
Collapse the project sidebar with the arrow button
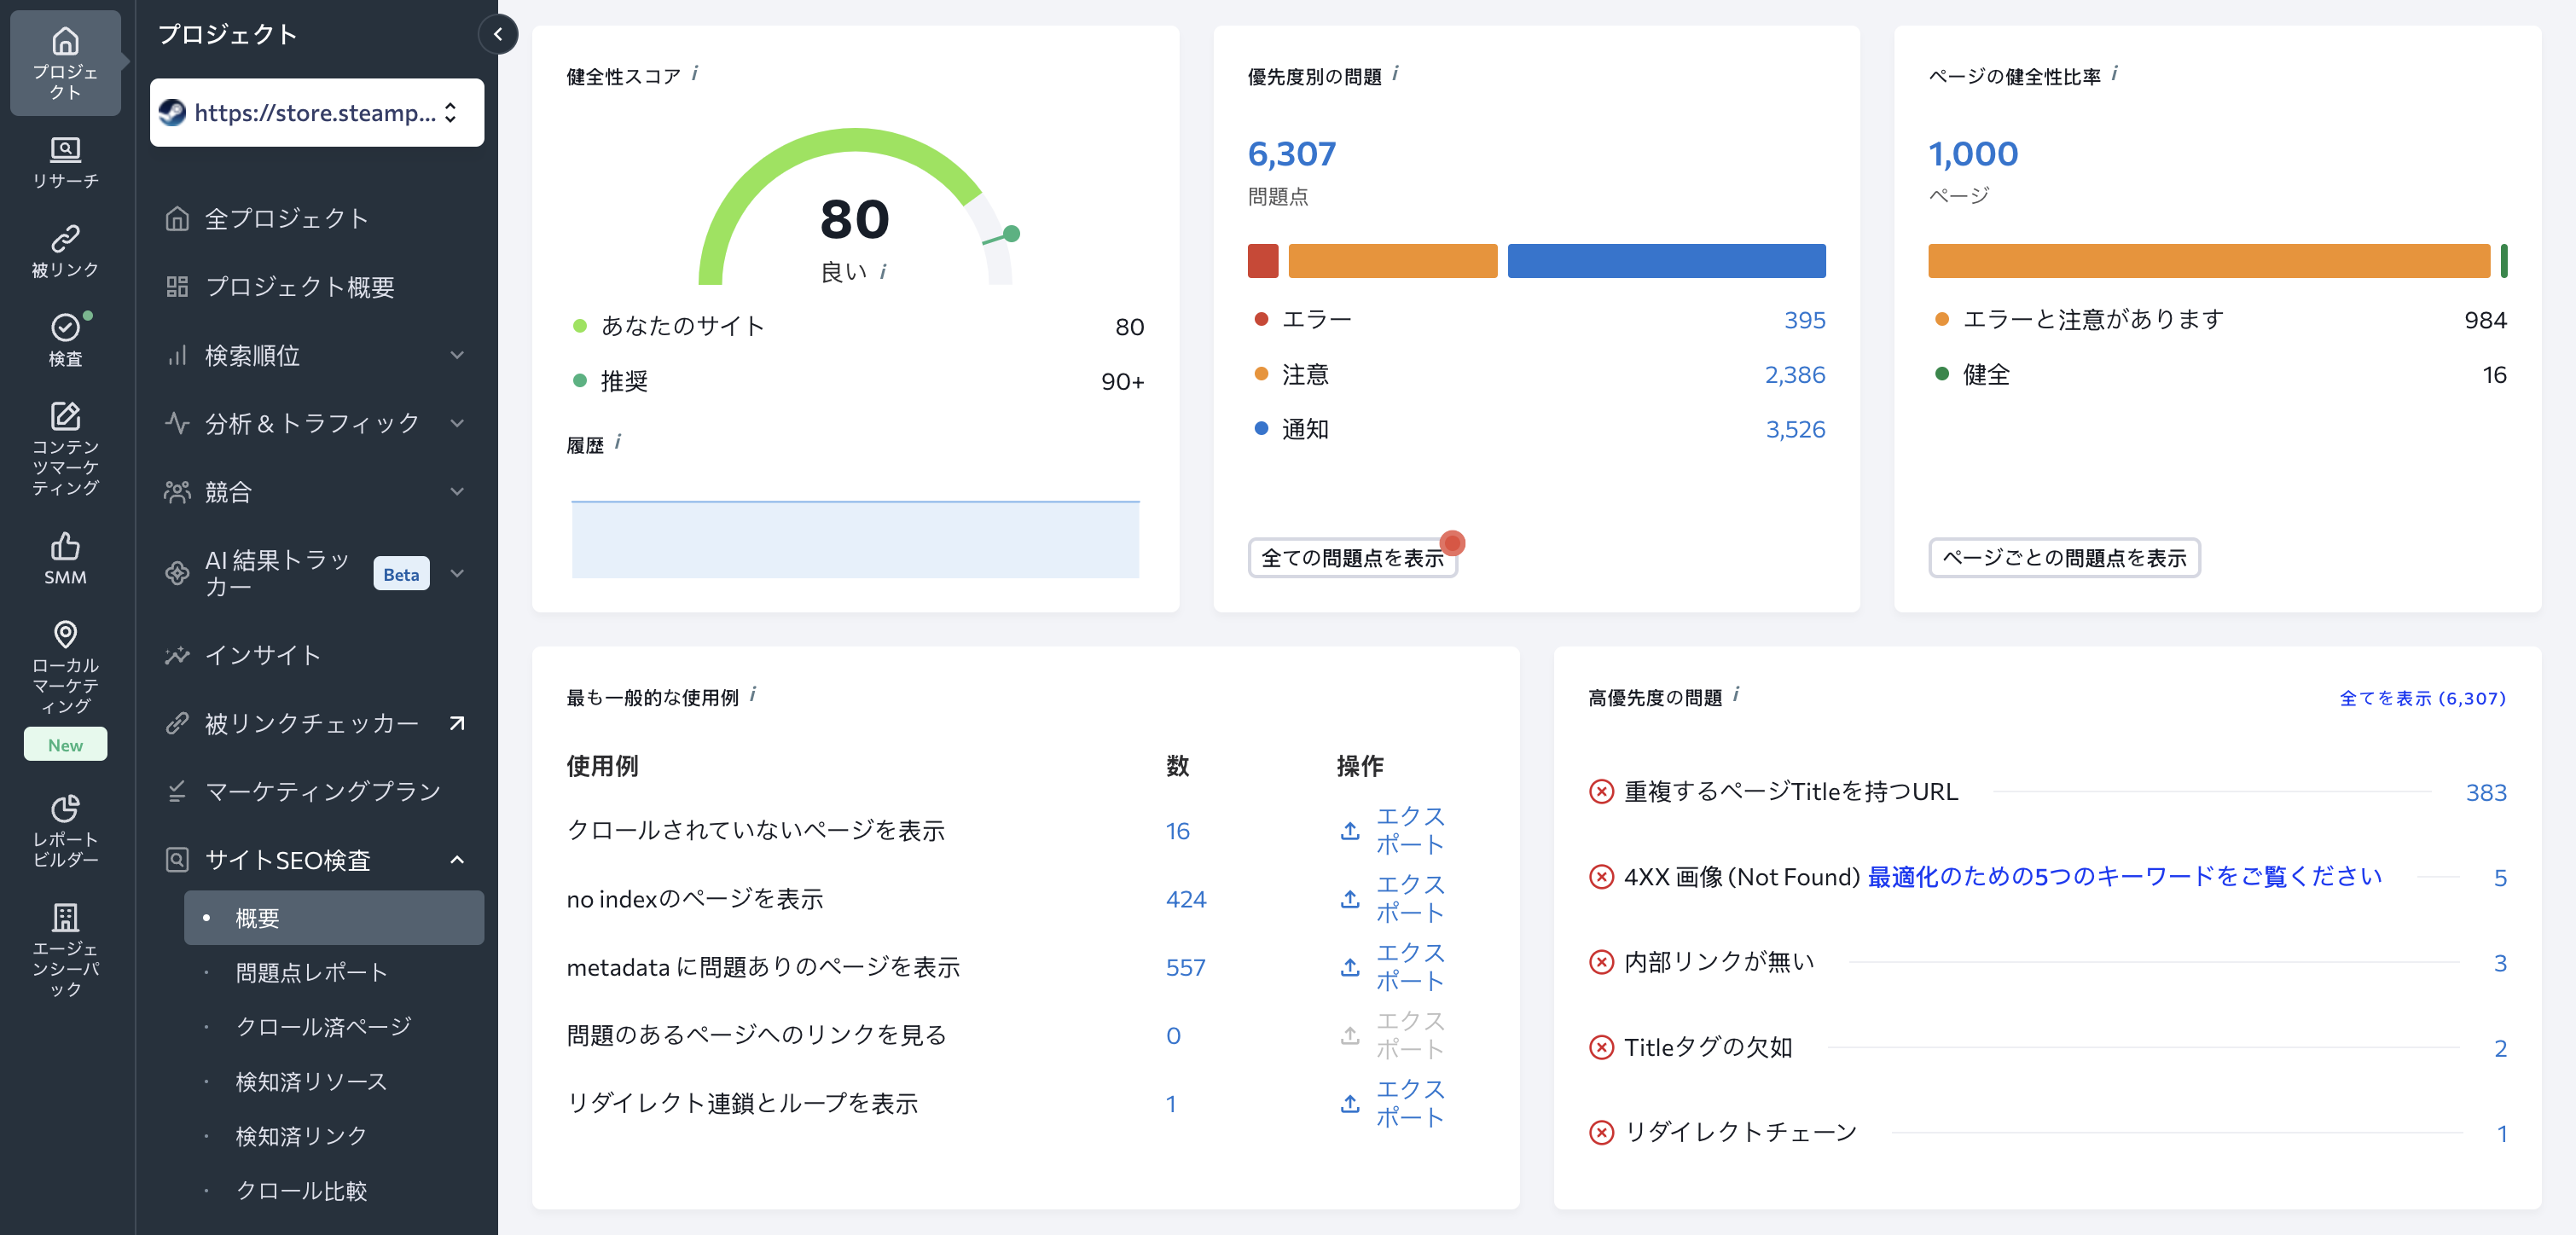[498, 35]
